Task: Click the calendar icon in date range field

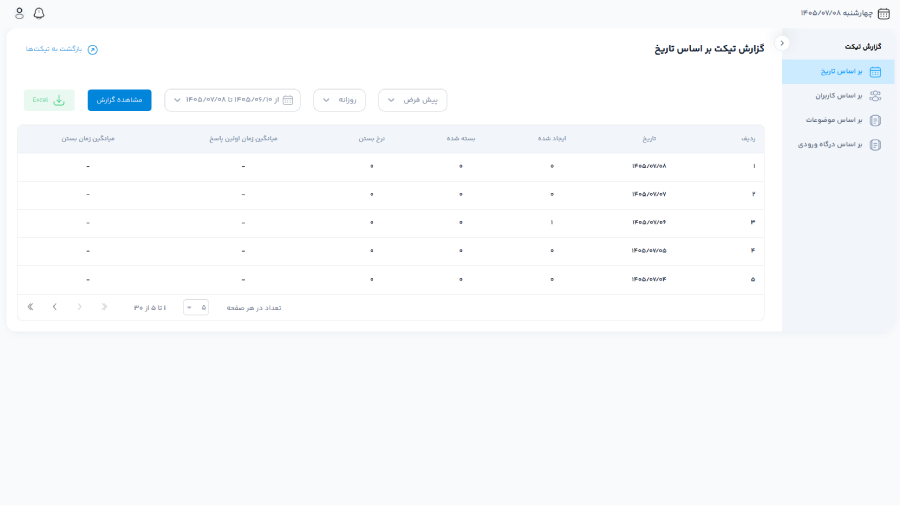Action: pyautogui.click(x=288, y=100)
